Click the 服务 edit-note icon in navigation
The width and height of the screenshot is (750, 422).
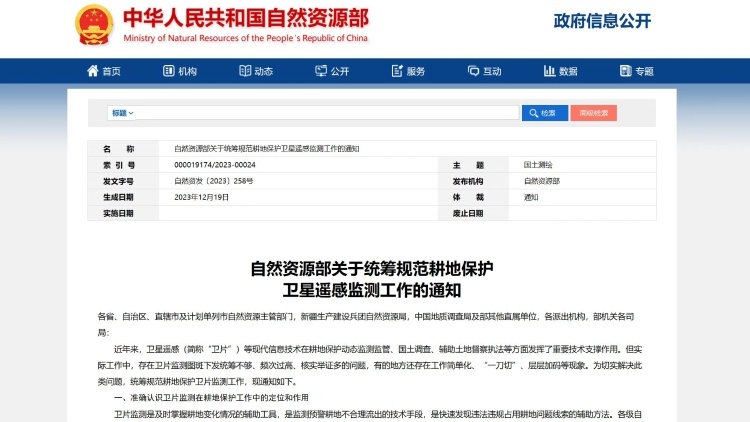pyautogui.click(x=396, y=72)
